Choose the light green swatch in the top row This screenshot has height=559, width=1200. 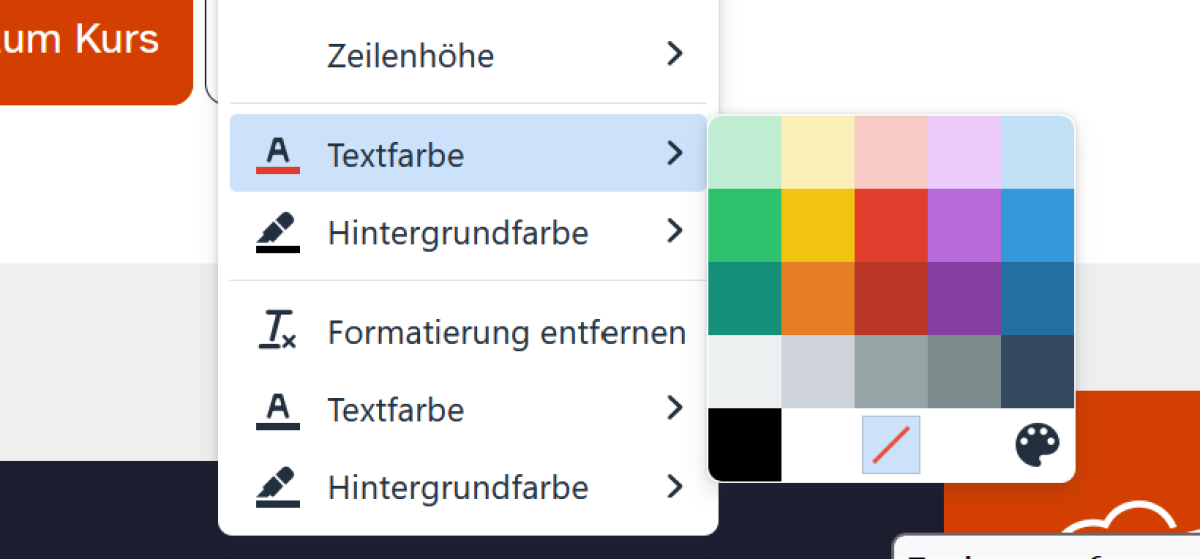[x=744, y=152]
